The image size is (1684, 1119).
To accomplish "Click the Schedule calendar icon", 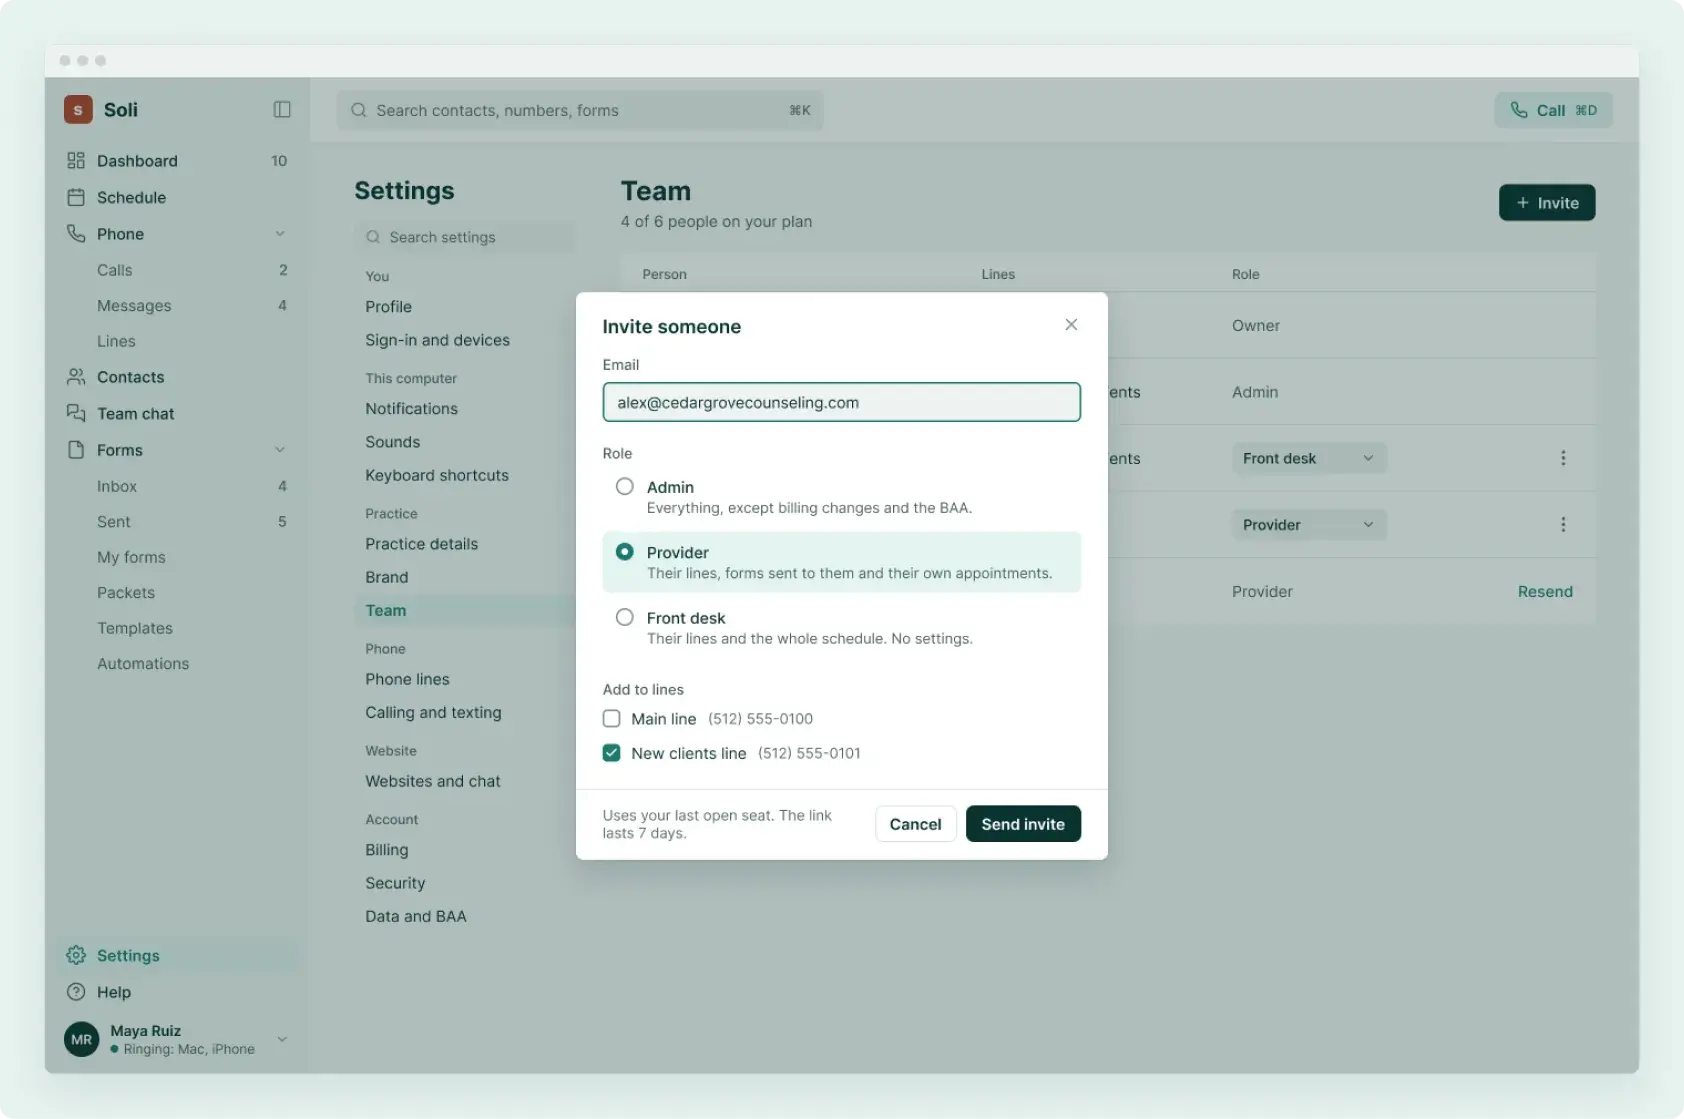I will [76, 197].
